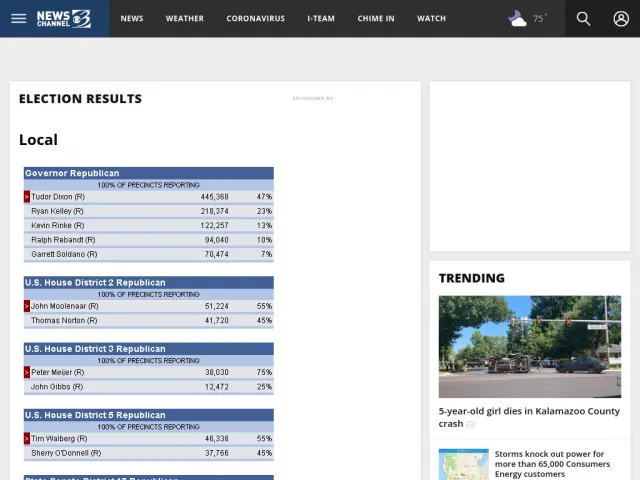Click the winner arrow marker beside Tudor Dixon
Viewport: 640px width, 480px height.
click(27, 197)
